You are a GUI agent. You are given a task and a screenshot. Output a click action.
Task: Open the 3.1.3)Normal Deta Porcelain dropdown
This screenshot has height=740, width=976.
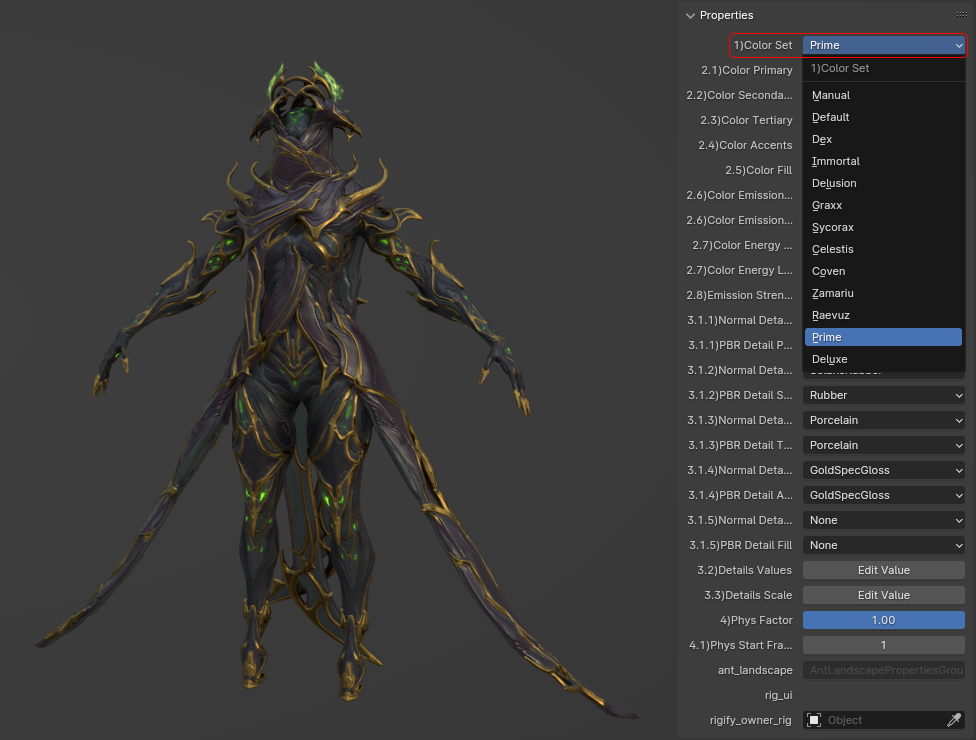point(884,420)
